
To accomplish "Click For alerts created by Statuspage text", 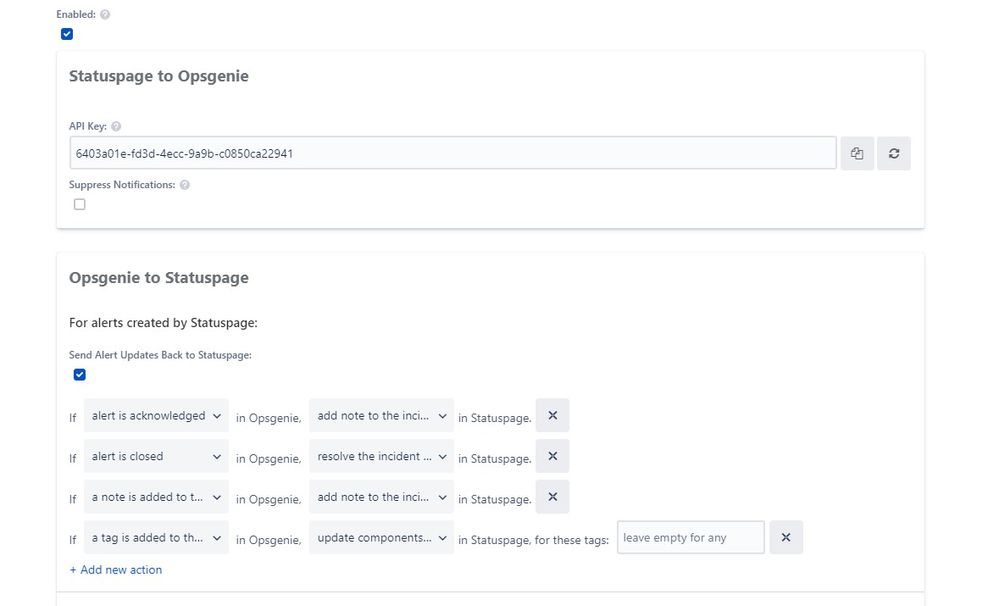I will [163, 323].
